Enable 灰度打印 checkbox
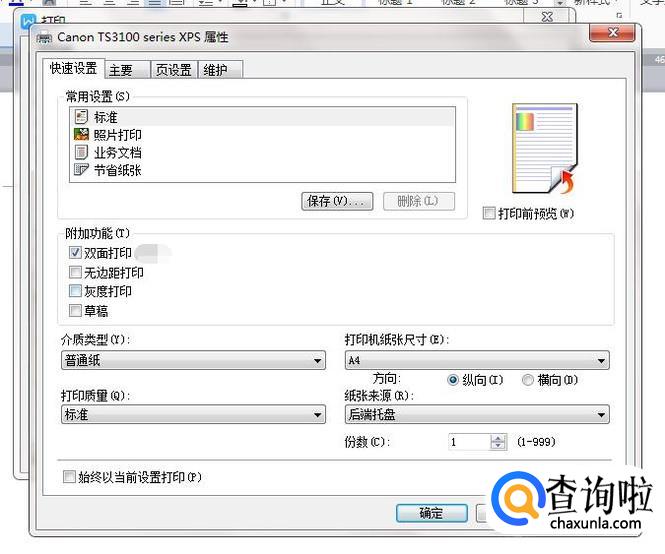Screen dimensions: 665x554 pos(75,291)
